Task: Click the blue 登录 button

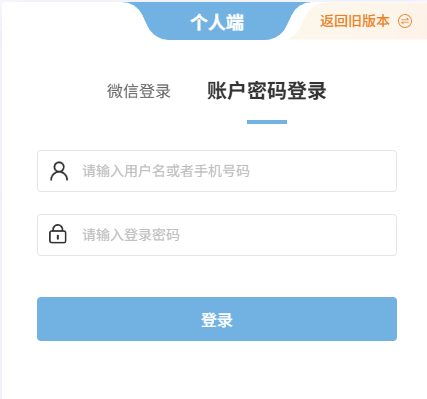Action: coord(217,319)
